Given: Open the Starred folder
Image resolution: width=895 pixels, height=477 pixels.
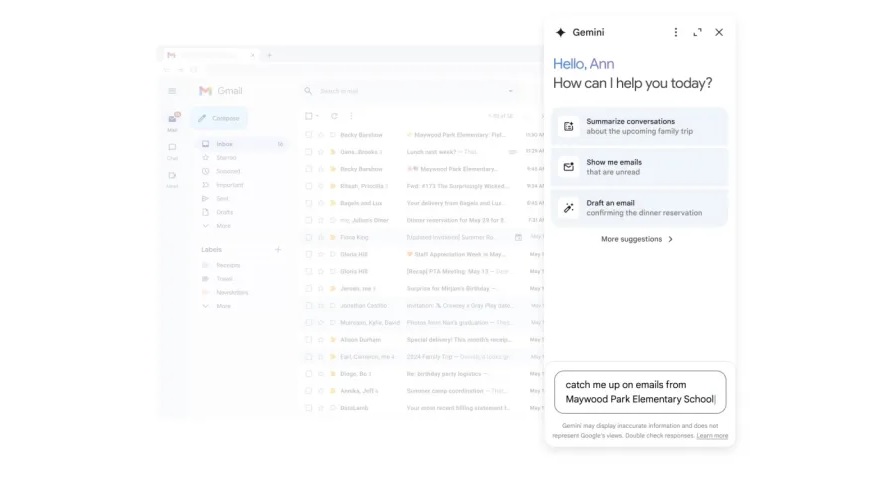Looking at the screenshot, I should pos(226,157).
